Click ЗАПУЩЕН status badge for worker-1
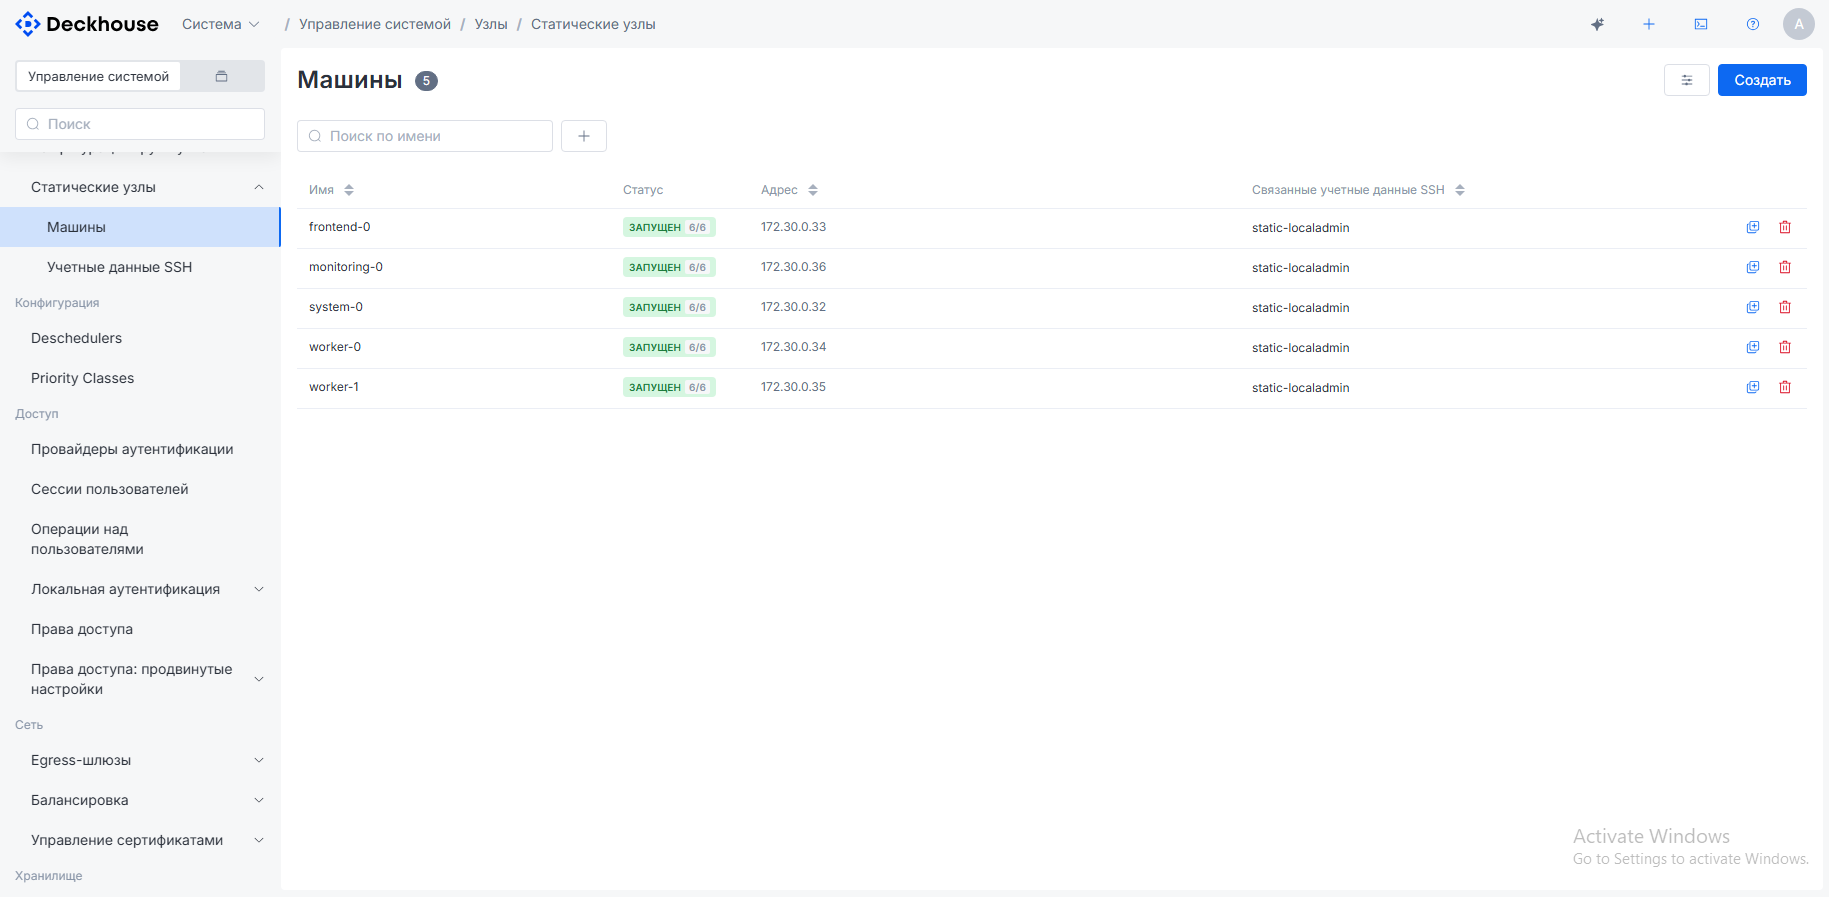The height and width of the screenshot is (897, 1829). [669, 387]
